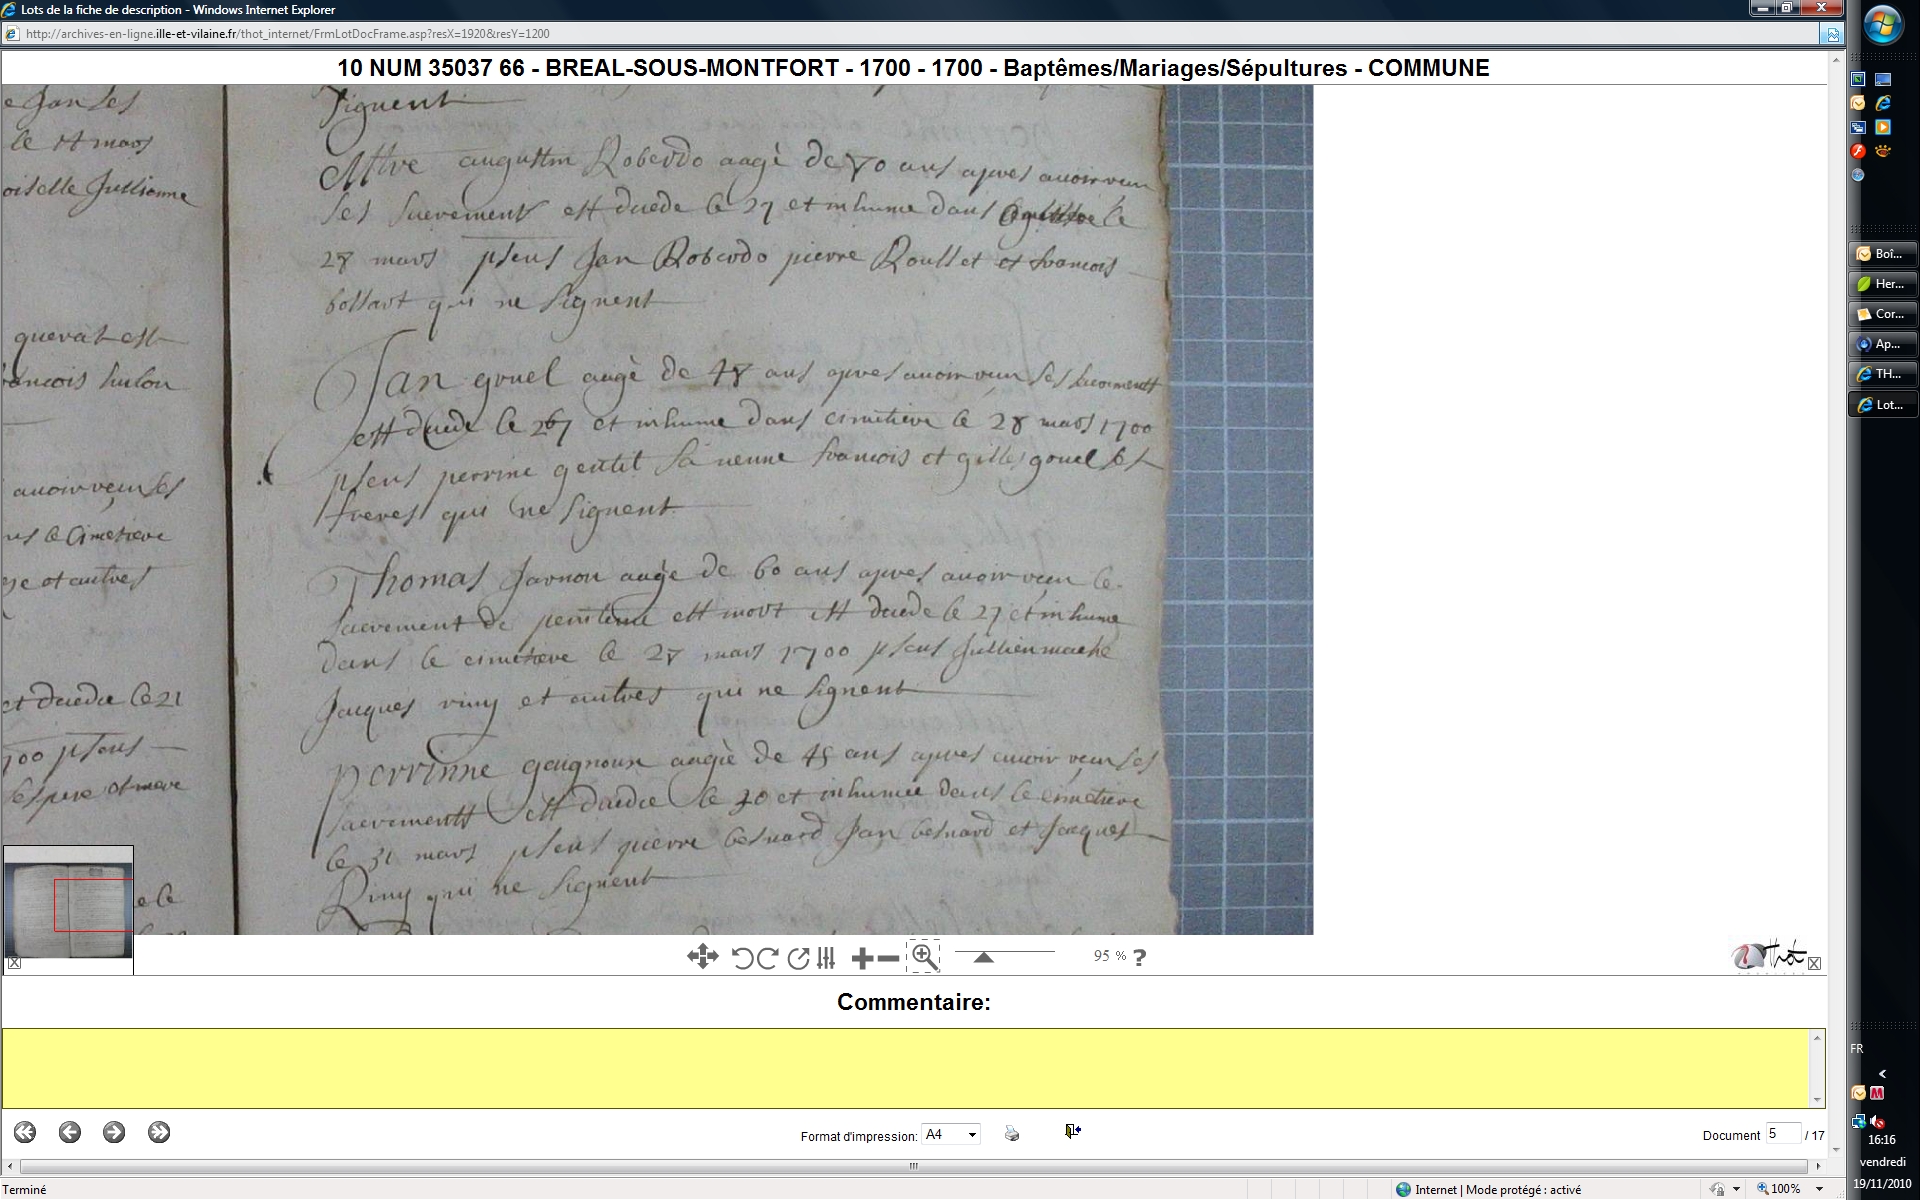Viewport: 1920px width, 1200px height.
Task: Go to the next document page
Action: 114,1132
